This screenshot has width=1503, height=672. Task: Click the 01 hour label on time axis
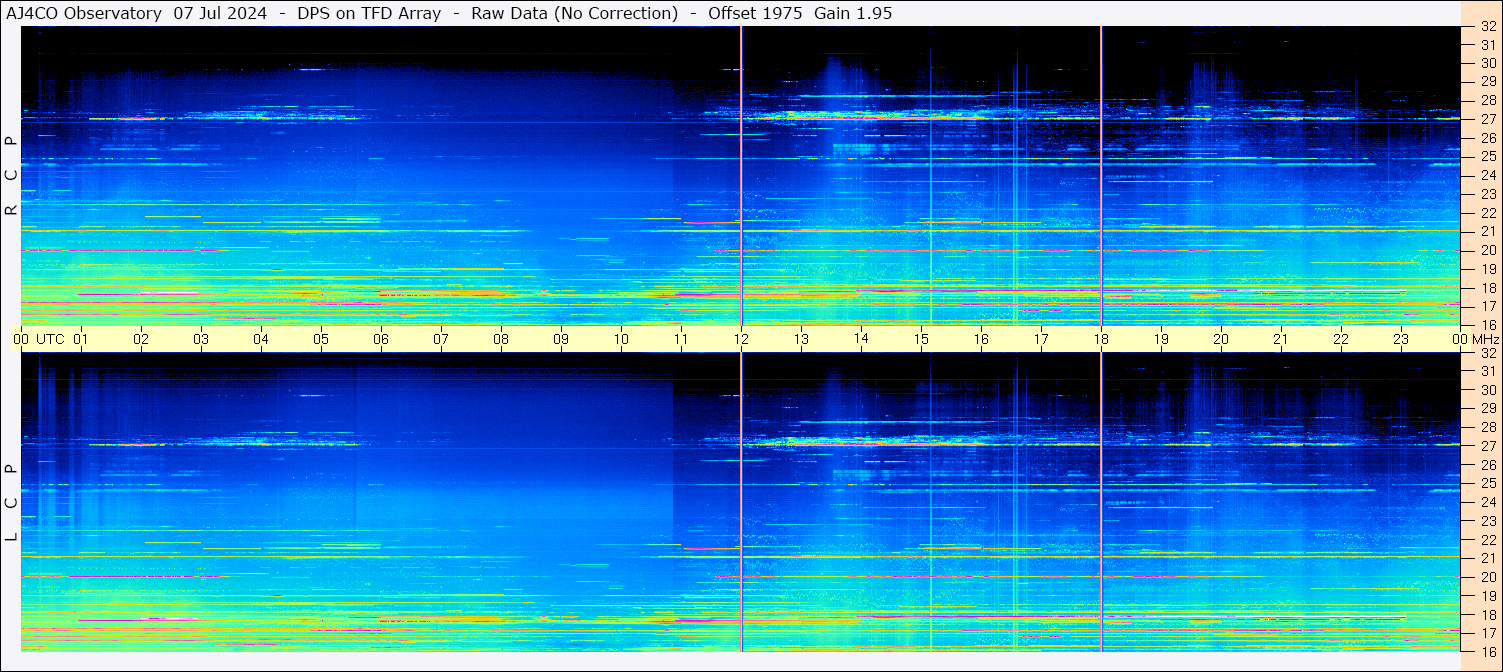point(81,339)
